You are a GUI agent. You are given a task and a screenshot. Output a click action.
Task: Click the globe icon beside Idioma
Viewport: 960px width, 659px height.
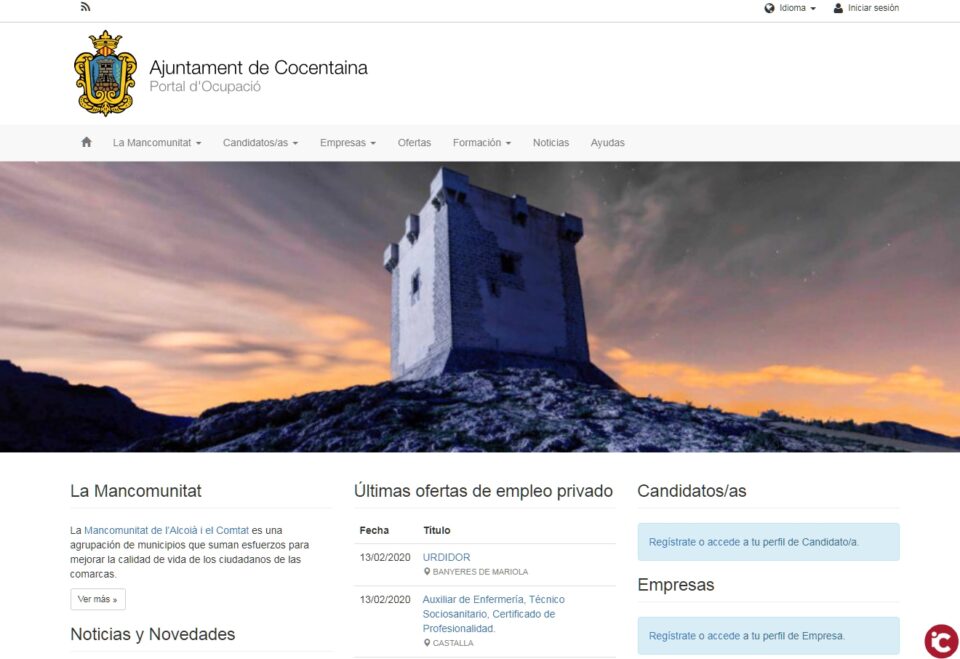coord(768,7)
